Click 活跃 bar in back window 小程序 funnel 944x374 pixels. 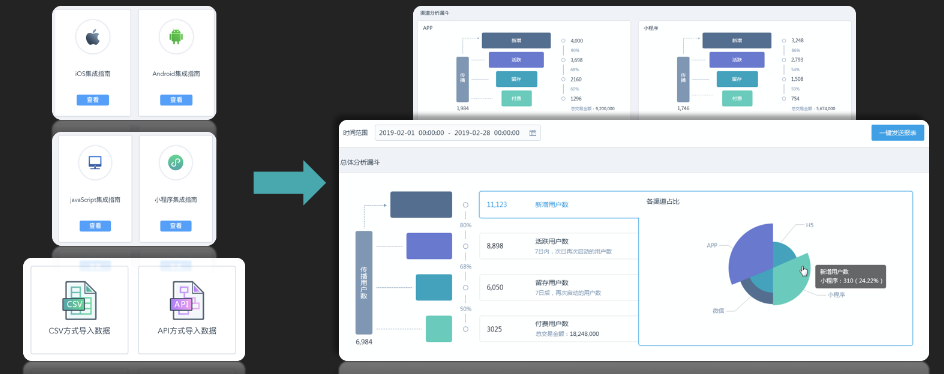coord(736,60)
